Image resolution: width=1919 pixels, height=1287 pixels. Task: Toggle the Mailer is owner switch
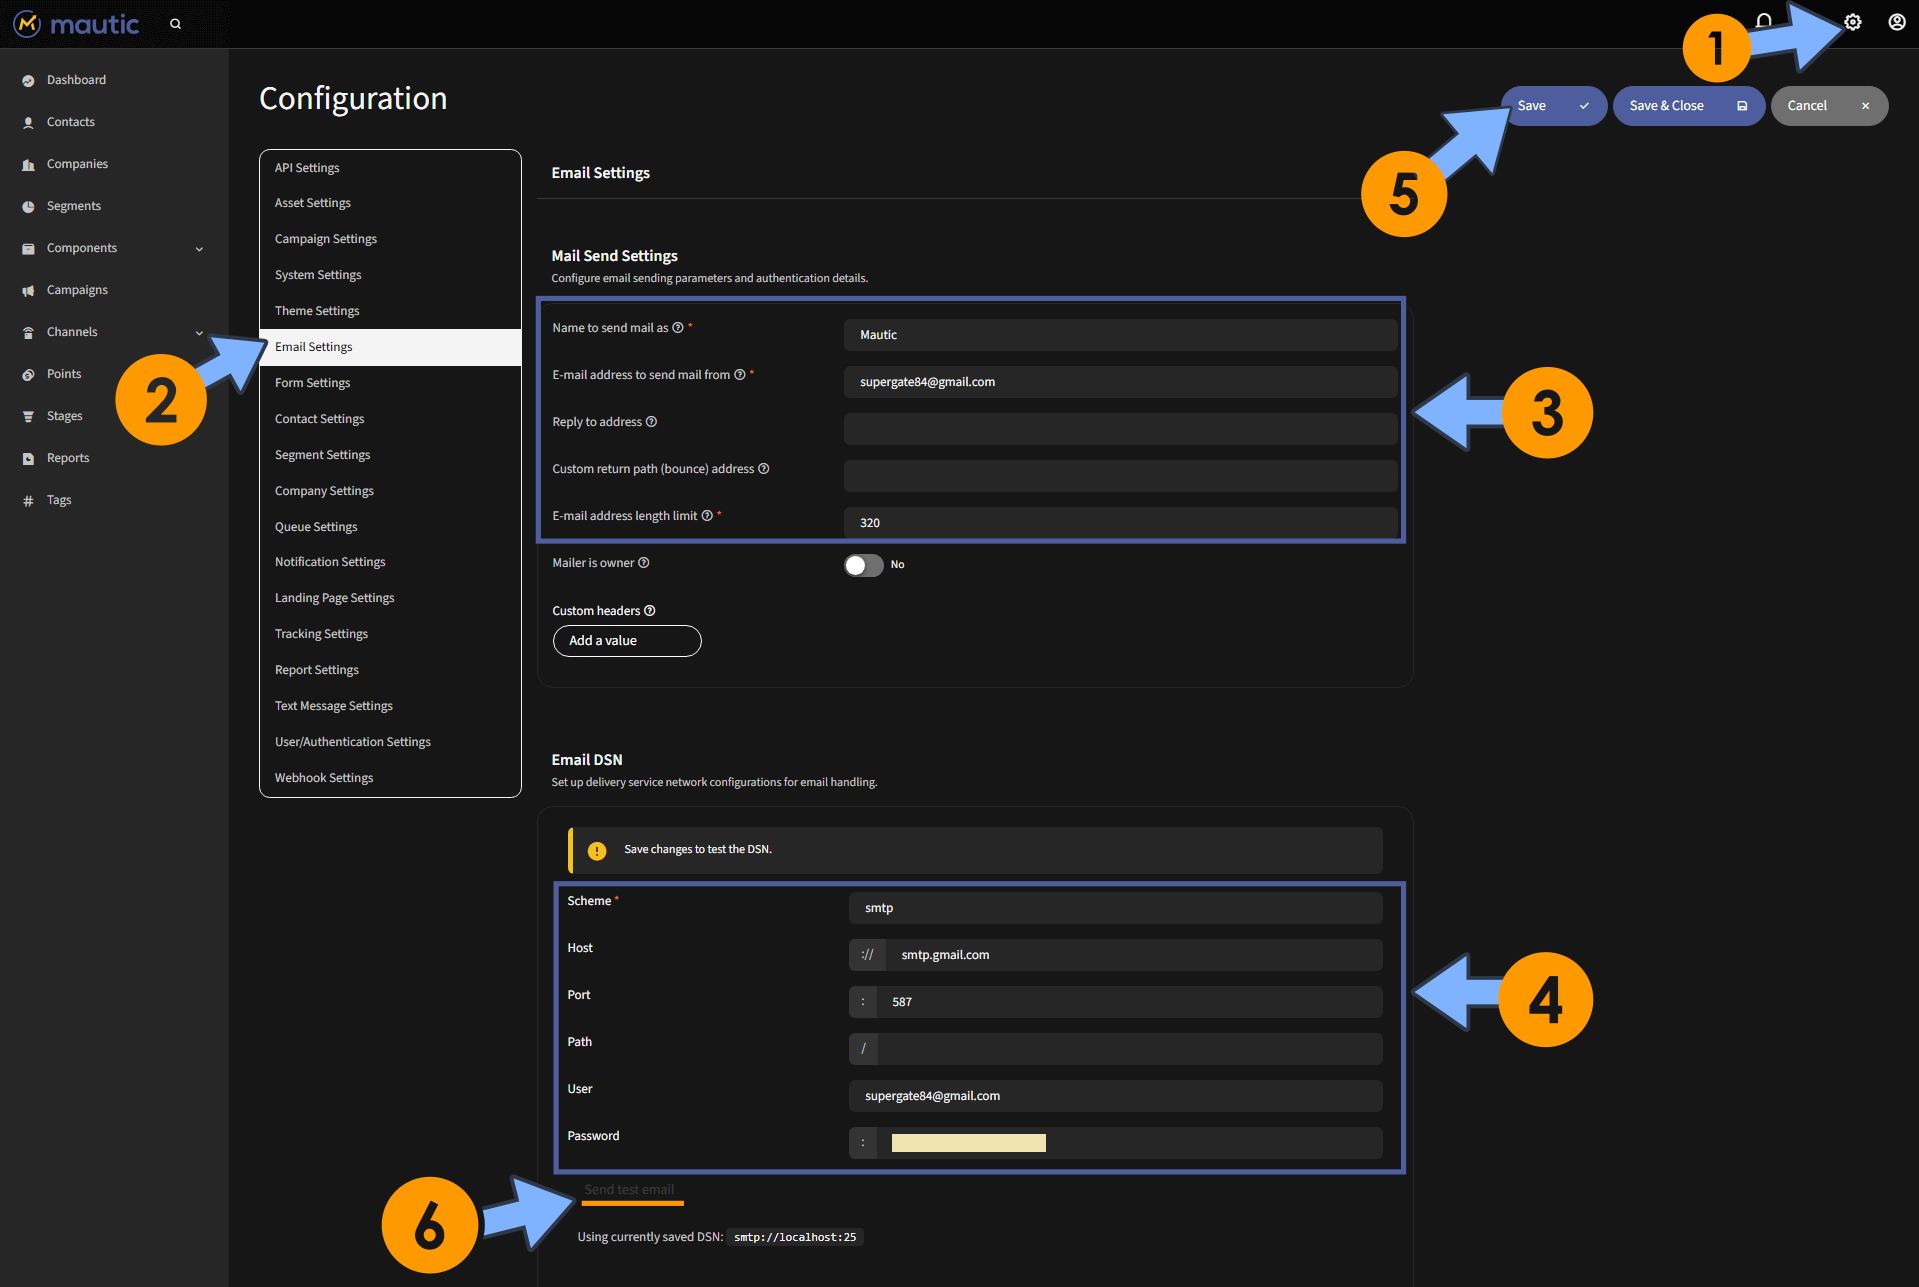point(864,565)
